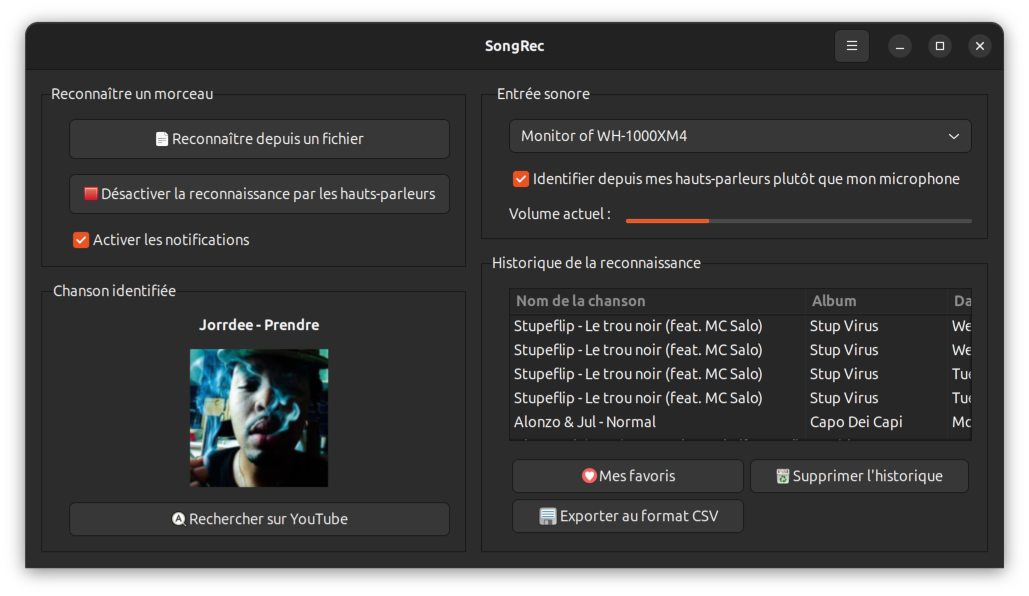
Task: Select the Alonzo & Jul - Normal history row
Action: tap(656, 422)
